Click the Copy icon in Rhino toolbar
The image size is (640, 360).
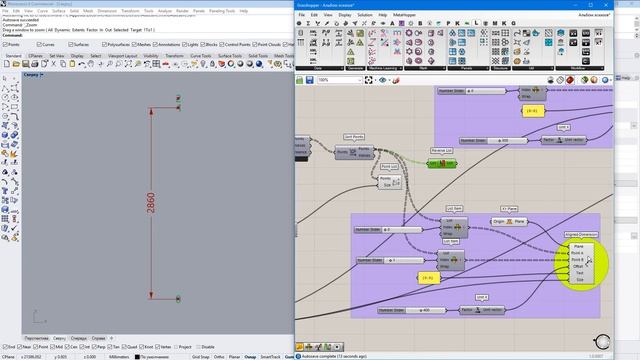point(63,64)
